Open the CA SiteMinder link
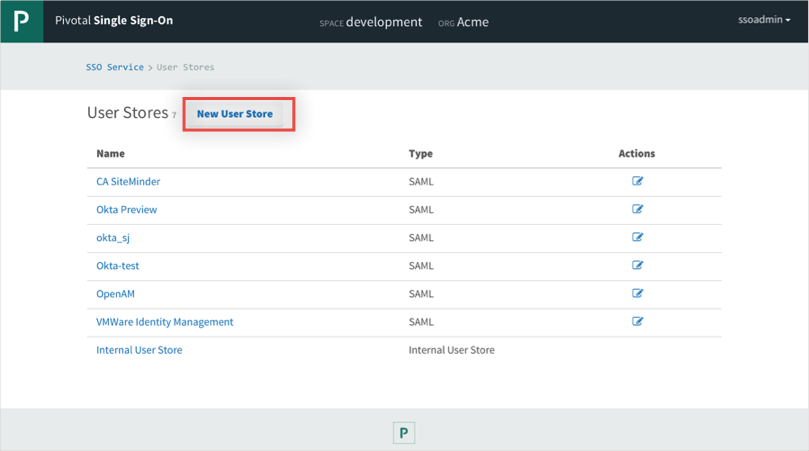The height and width of the screenshot is (451, 809). (128, 182)
